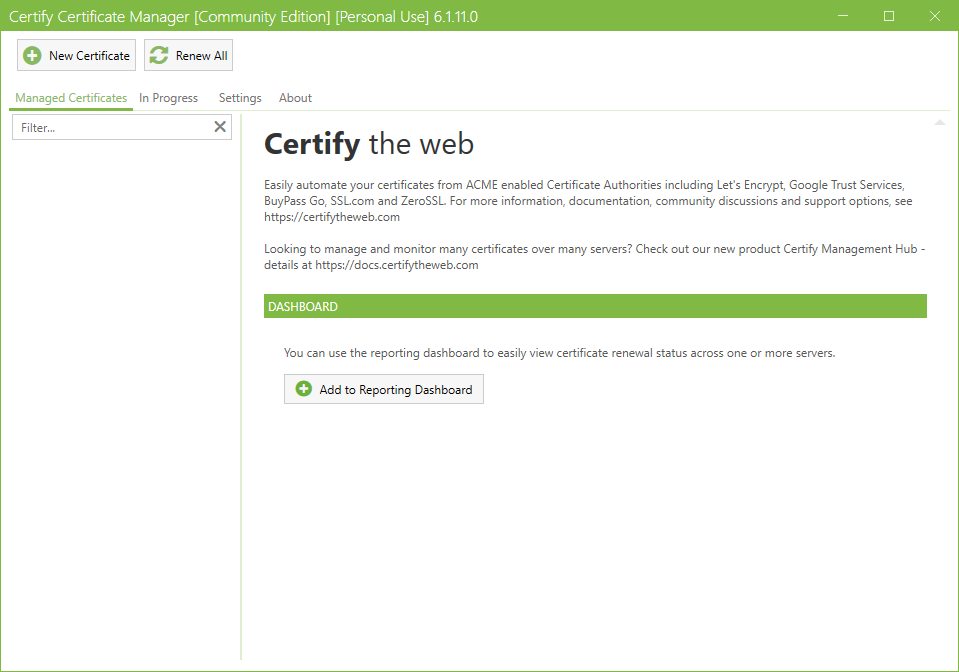Click the https://docs.certifytheweb.com text

pos(397,265)
